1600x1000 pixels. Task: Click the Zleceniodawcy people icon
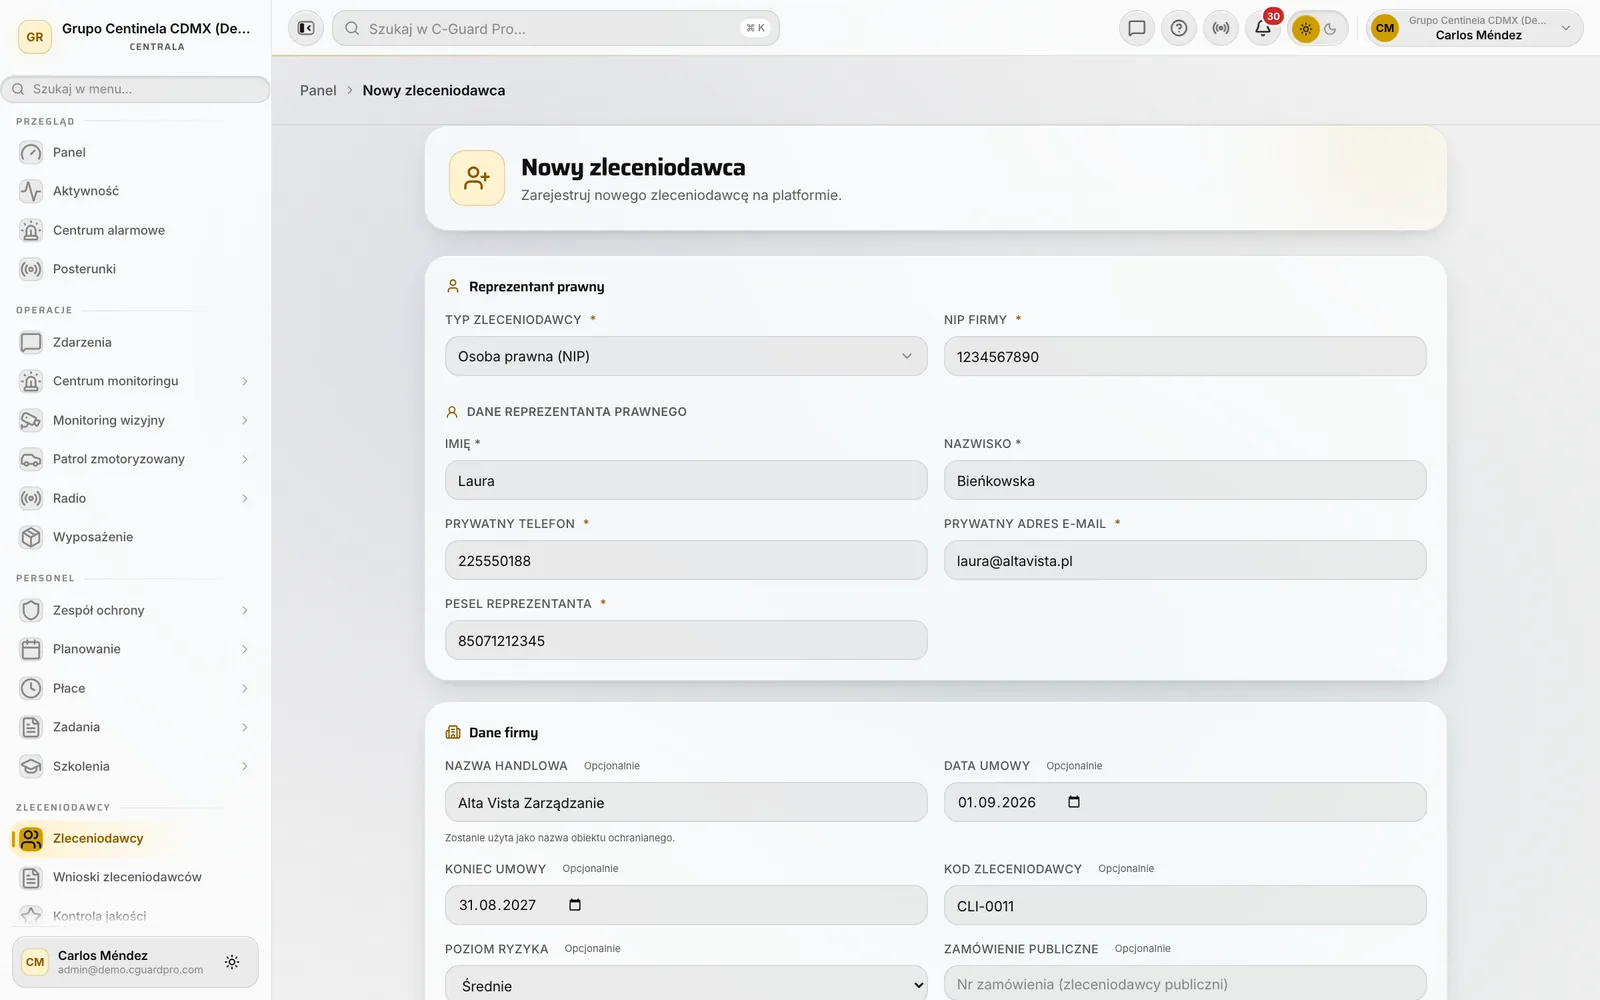(31, 838)
